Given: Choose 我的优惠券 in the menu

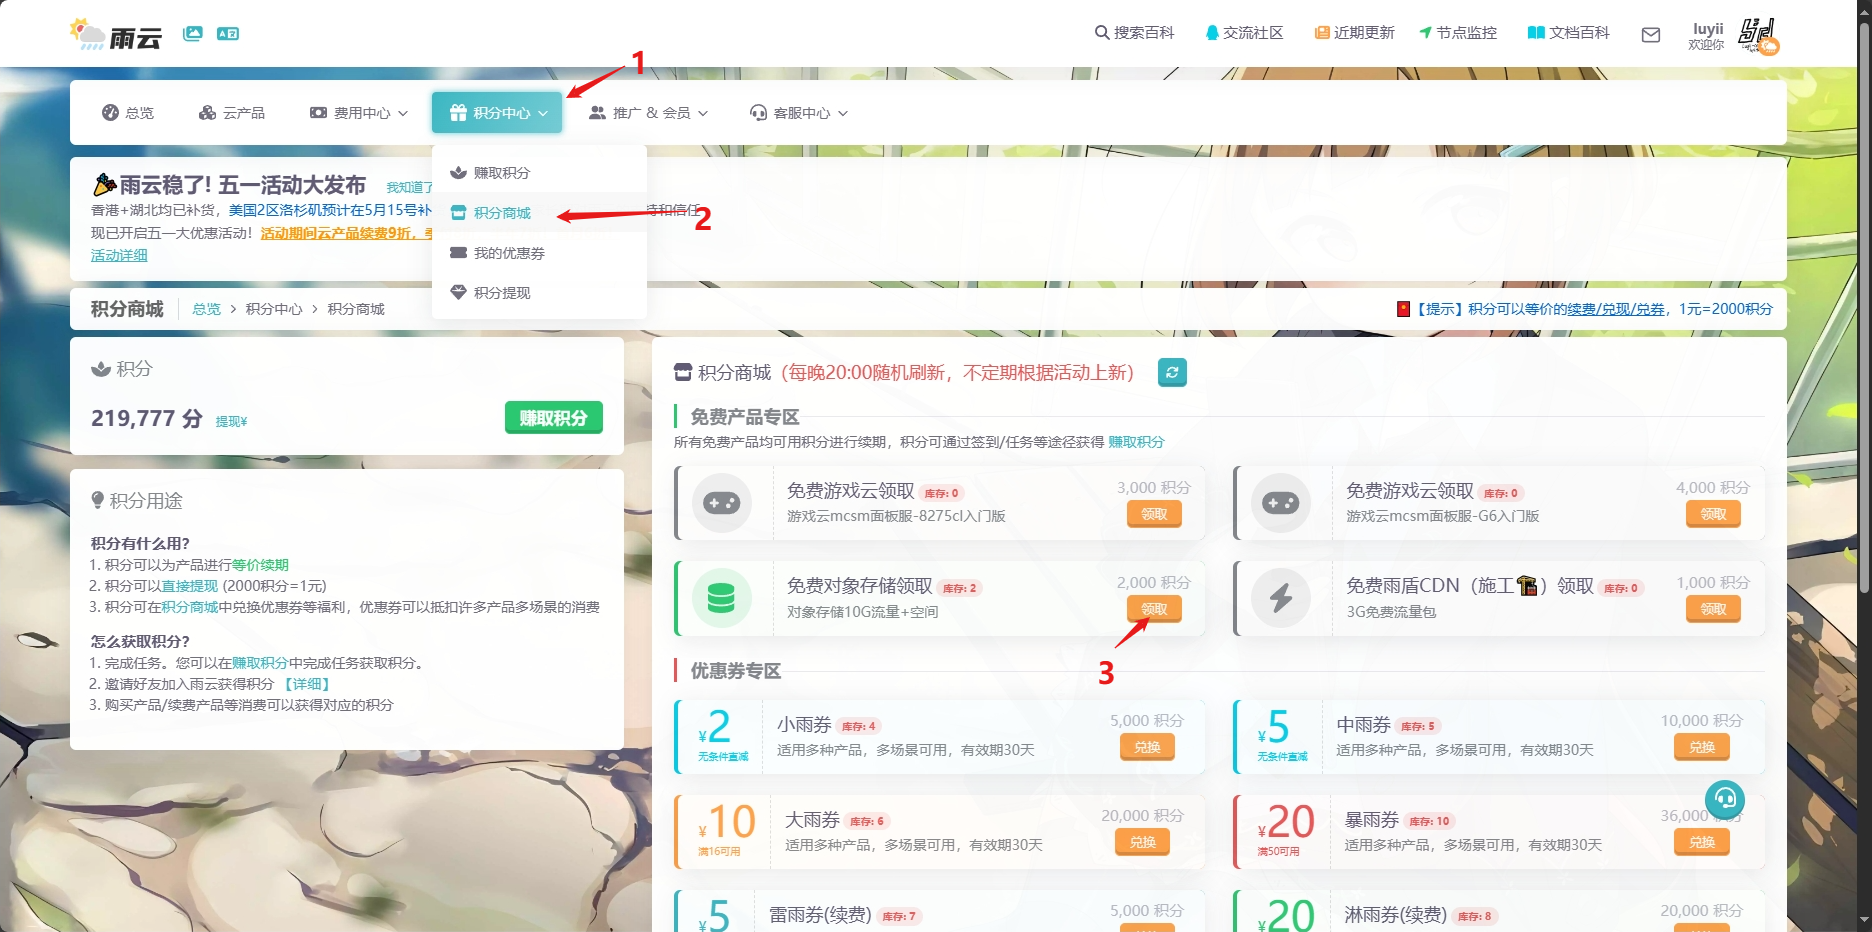Looking at the screenshot, I should (x=508, y=253).
